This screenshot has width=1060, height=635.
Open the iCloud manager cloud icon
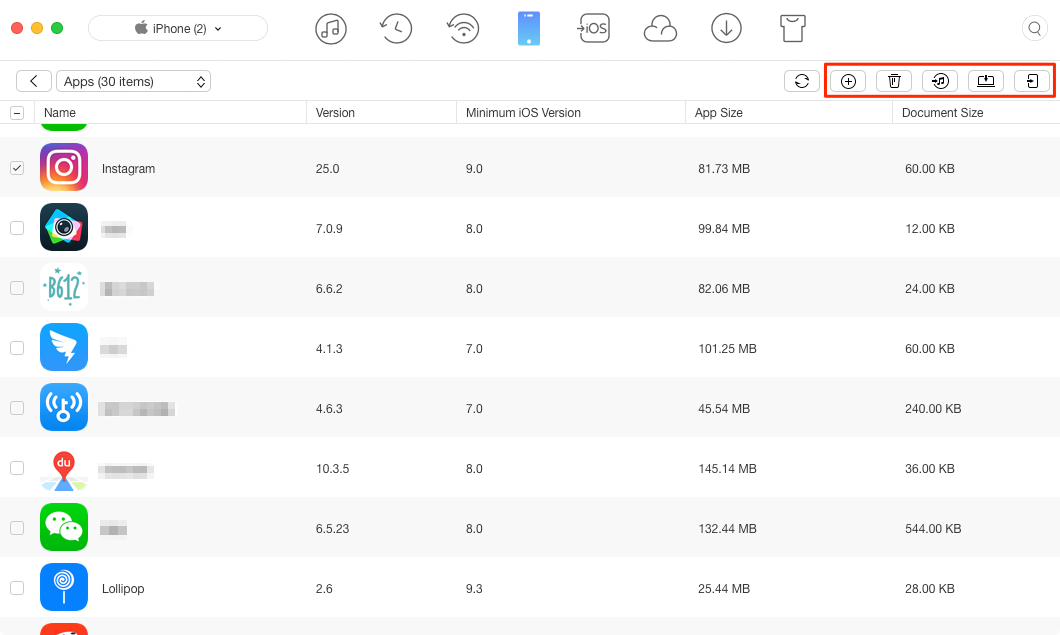[x=660, y=29]
